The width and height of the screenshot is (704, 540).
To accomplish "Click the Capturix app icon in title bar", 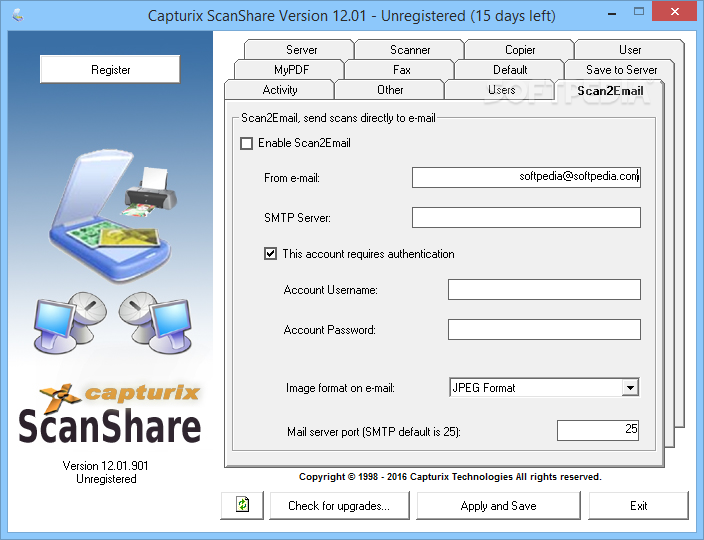I will pyautogui.click(x=18, y=16).
